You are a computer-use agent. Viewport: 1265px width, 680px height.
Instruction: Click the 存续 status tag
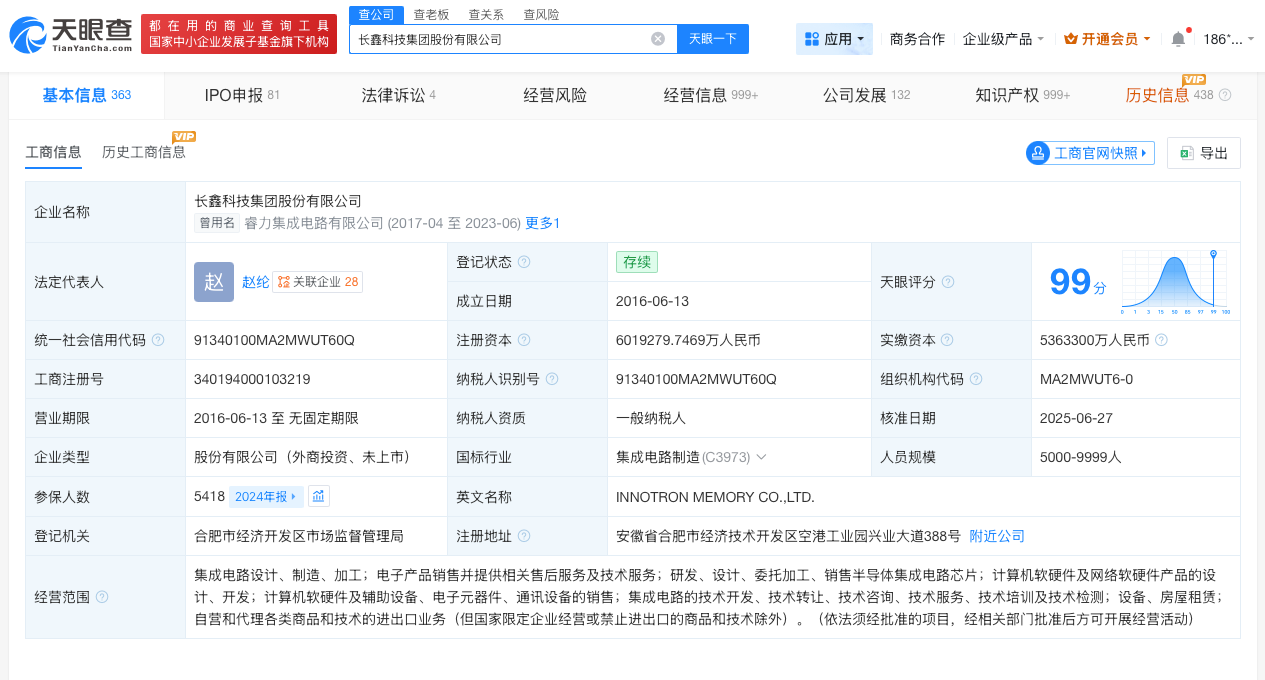click(637, 262)
